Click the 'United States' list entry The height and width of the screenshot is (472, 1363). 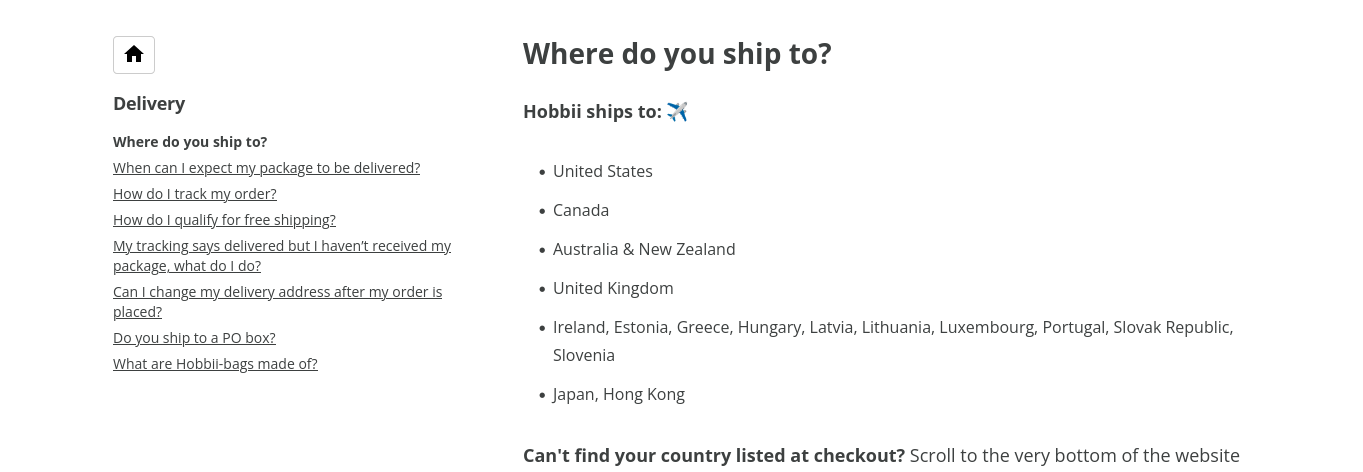[603, 171]
